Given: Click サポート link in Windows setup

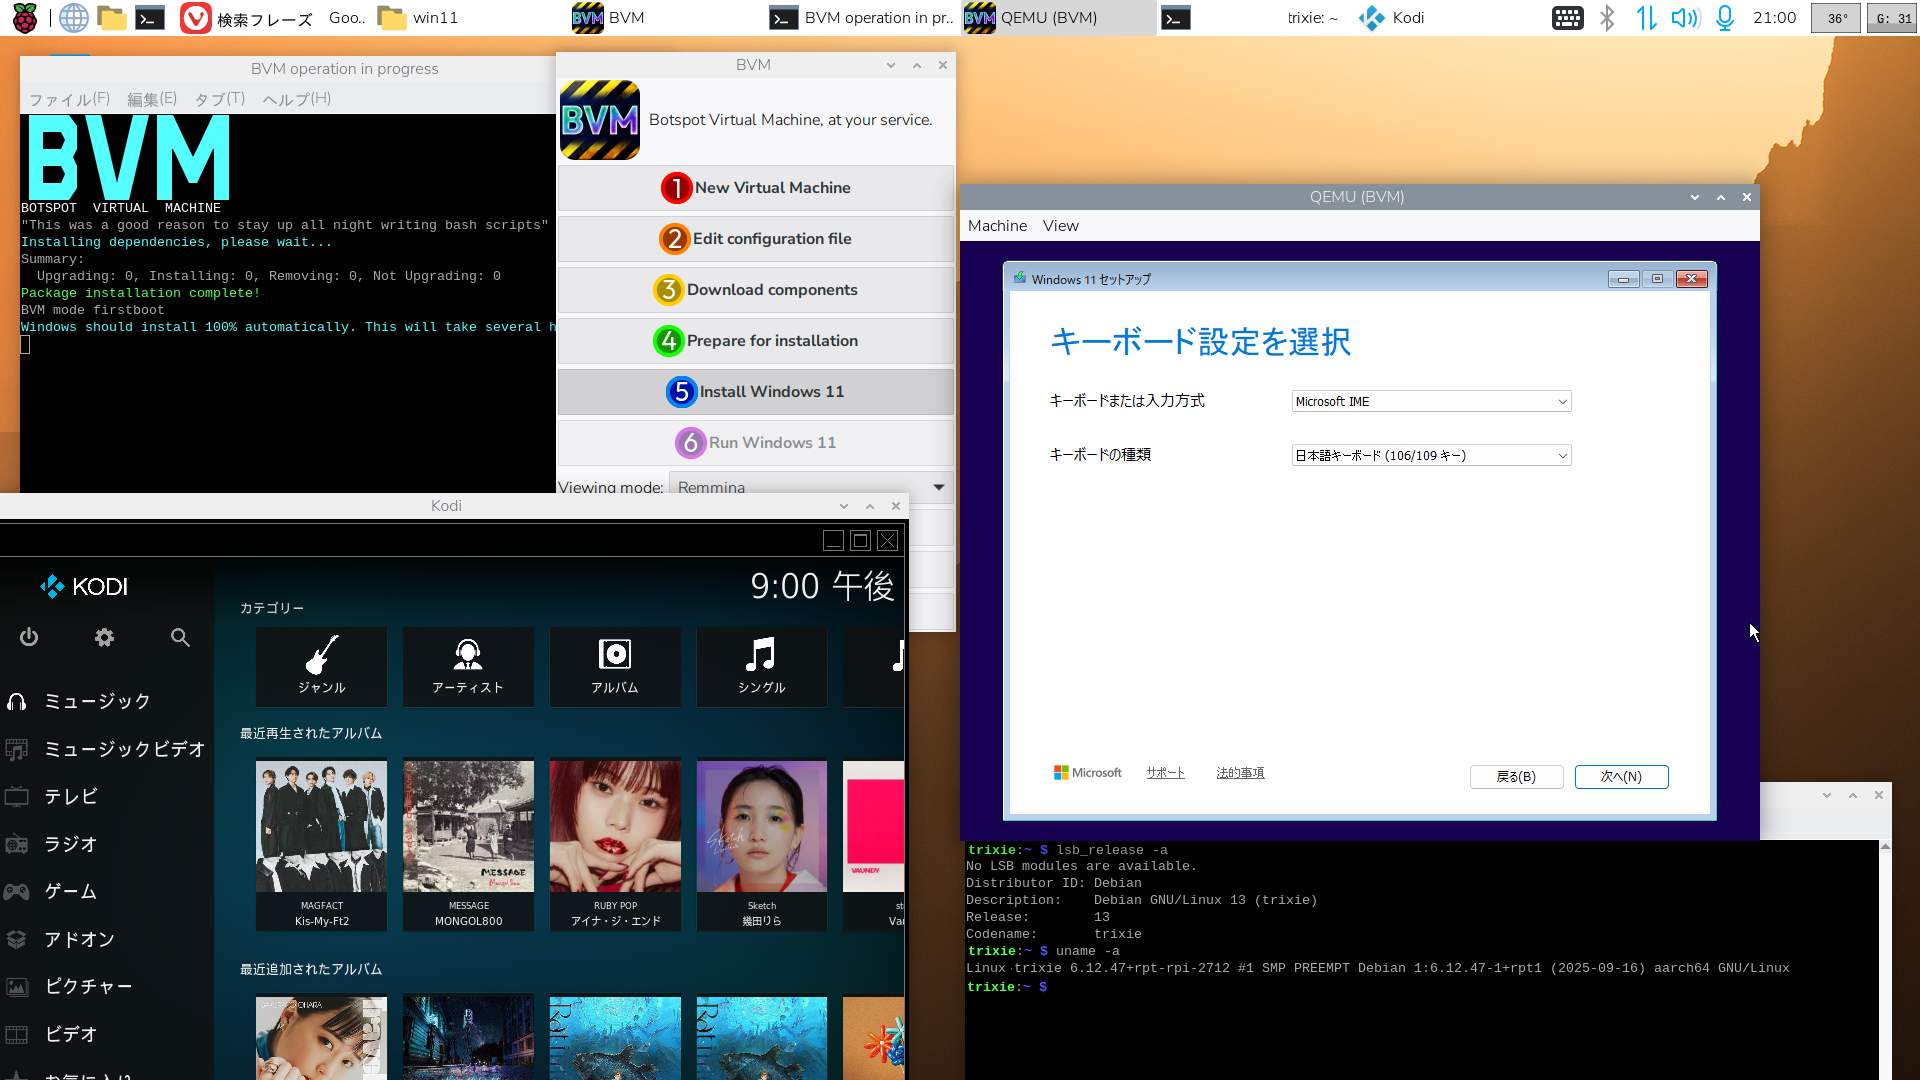Looking at the screenshot, I should click(x=1165, y=773).
